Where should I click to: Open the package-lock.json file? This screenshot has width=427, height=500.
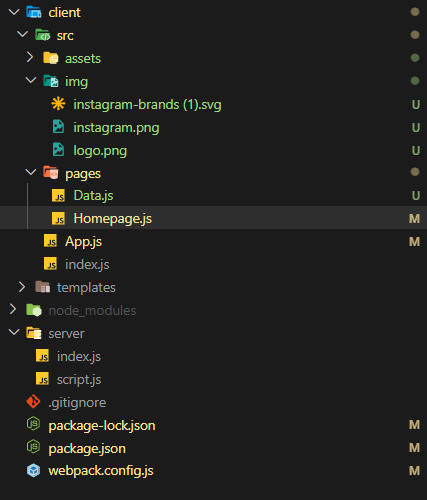(102, 426)
